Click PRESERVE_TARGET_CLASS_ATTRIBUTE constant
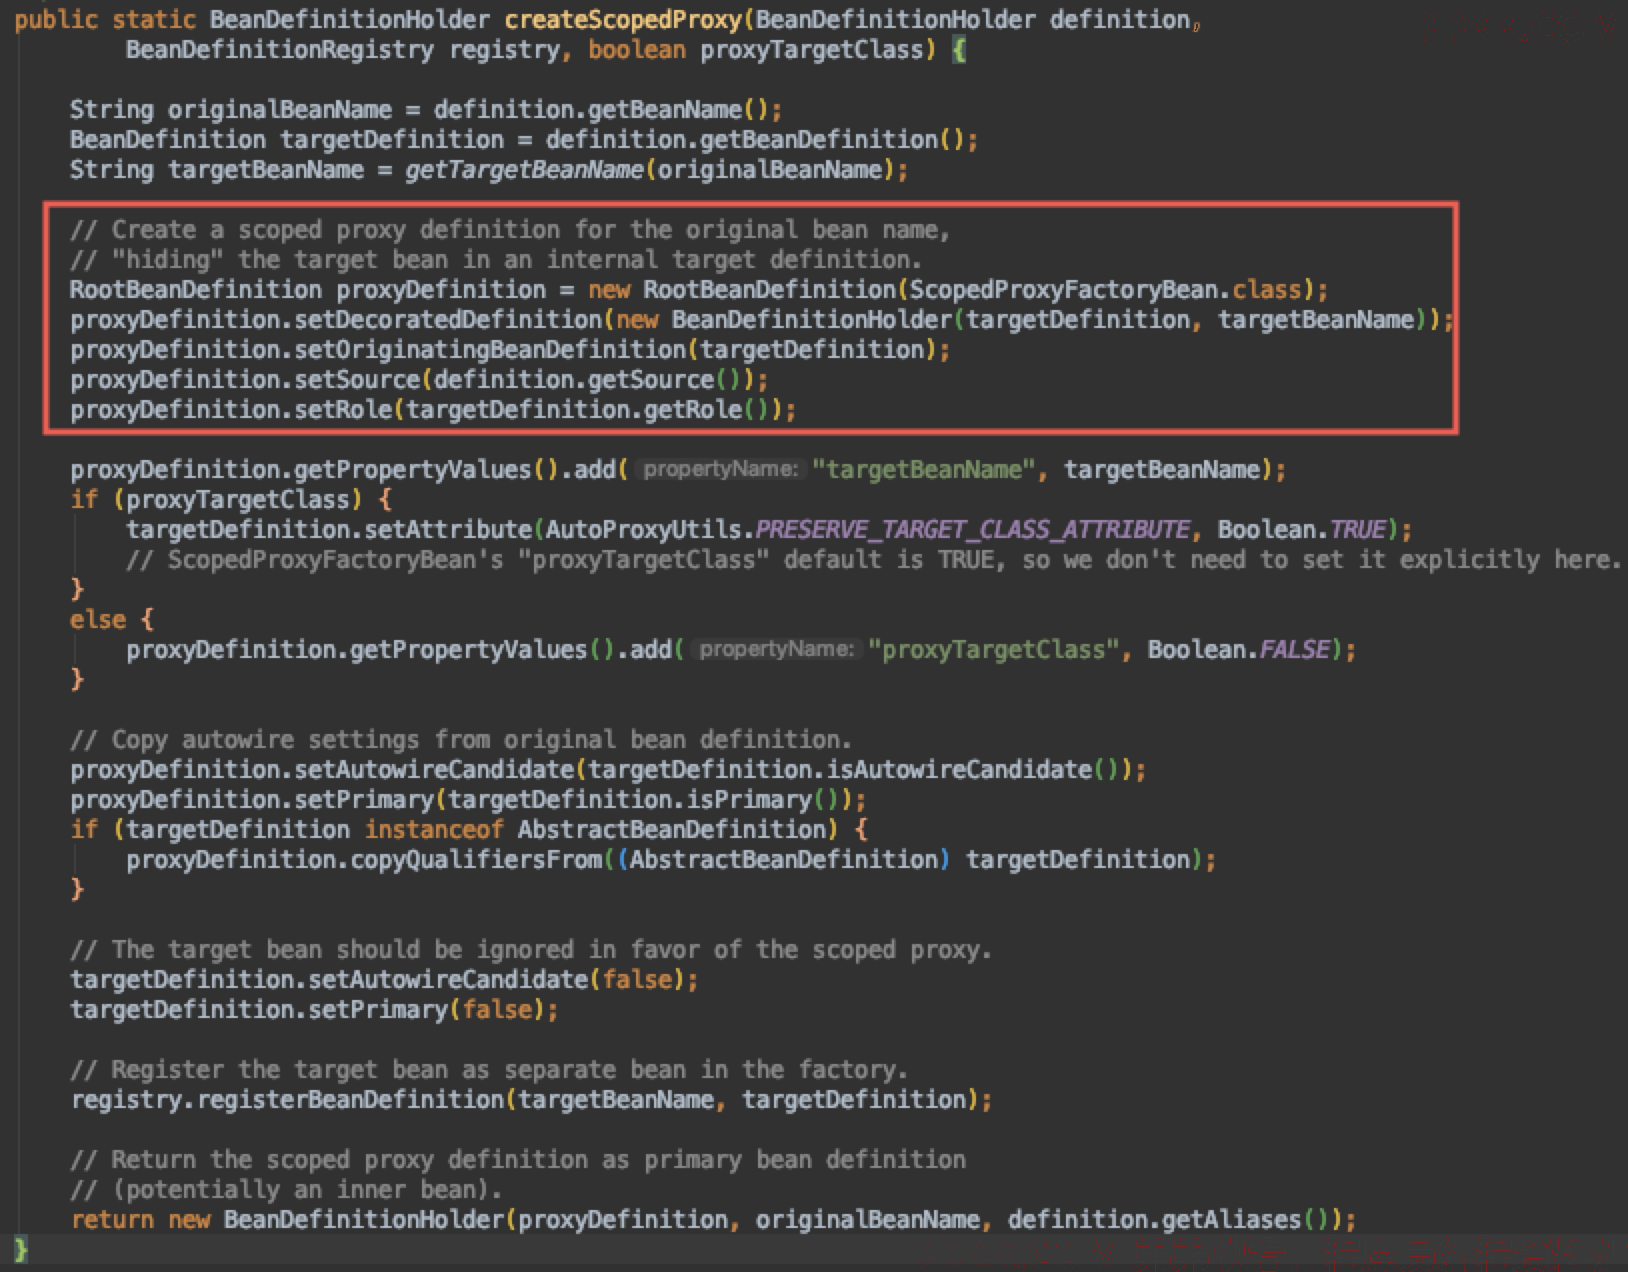 972,530
